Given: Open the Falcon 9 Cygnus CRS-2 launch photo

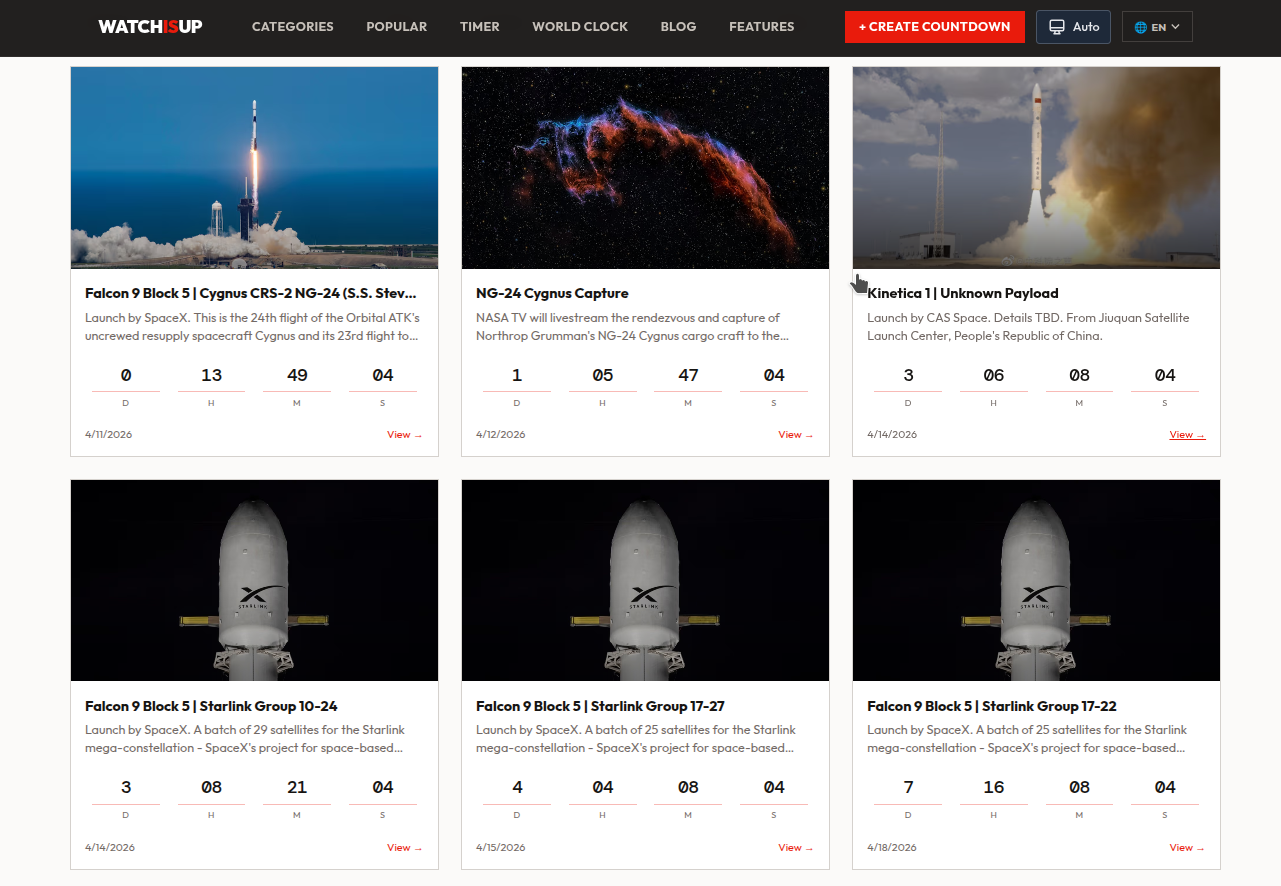Looking at the screenshot, I should [254, 168].
